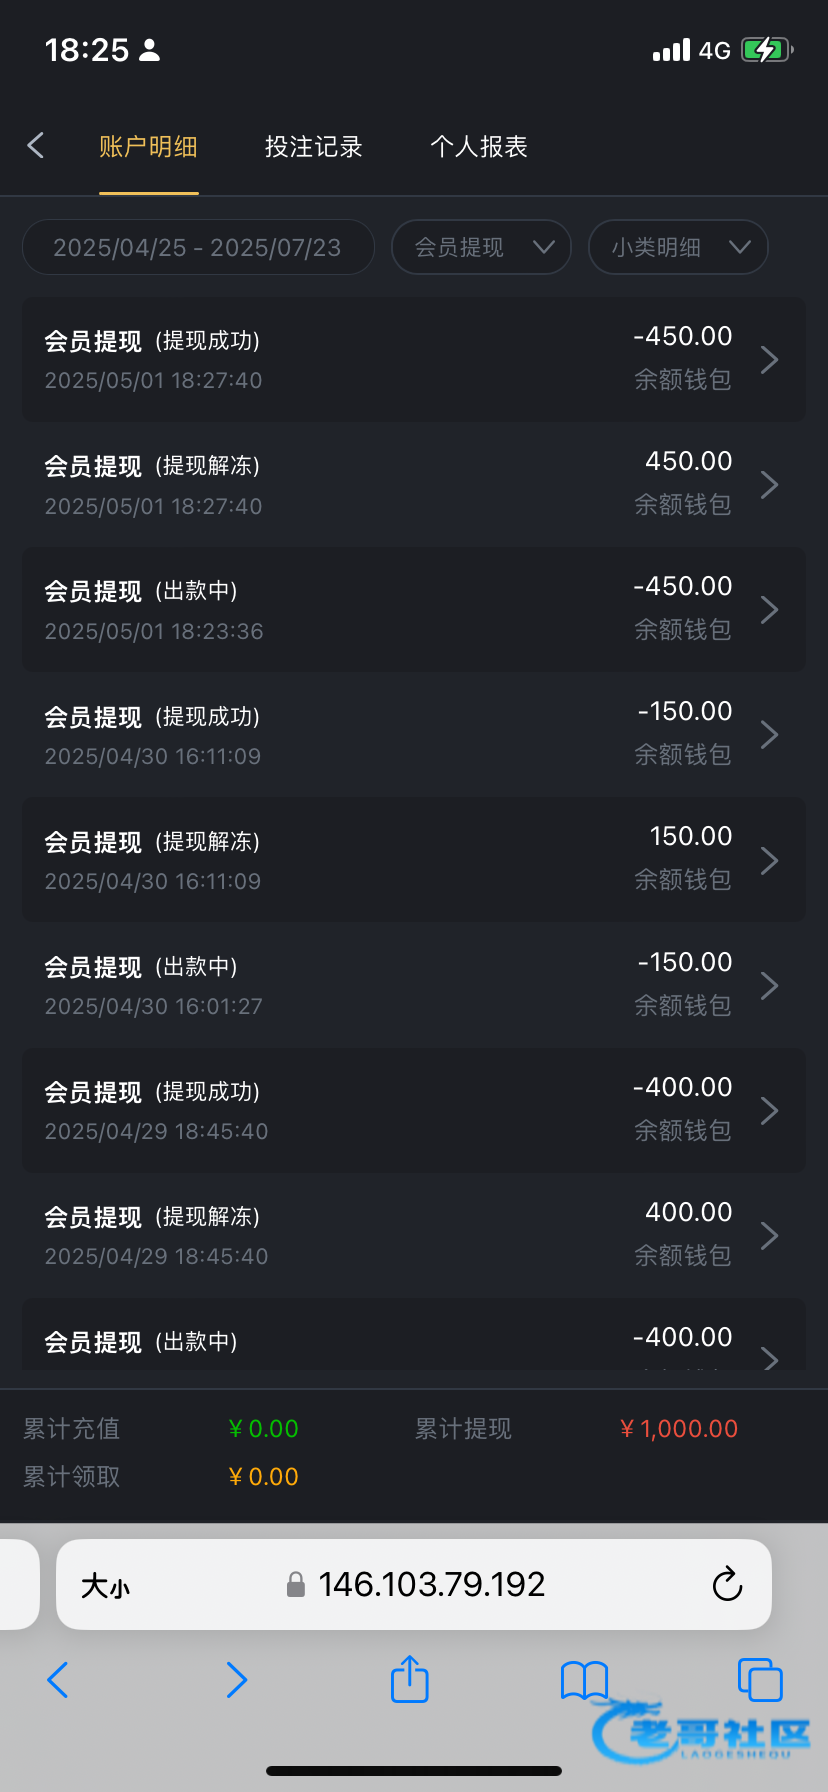Tap the back arrow in the app header
Viewport: 828px width, 1792px height.
36,146
